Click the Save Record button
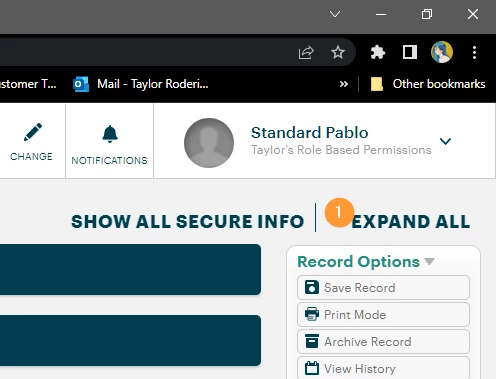Viewport: 496px width, 379px height. pyautogui.click(x=383, y=288)
